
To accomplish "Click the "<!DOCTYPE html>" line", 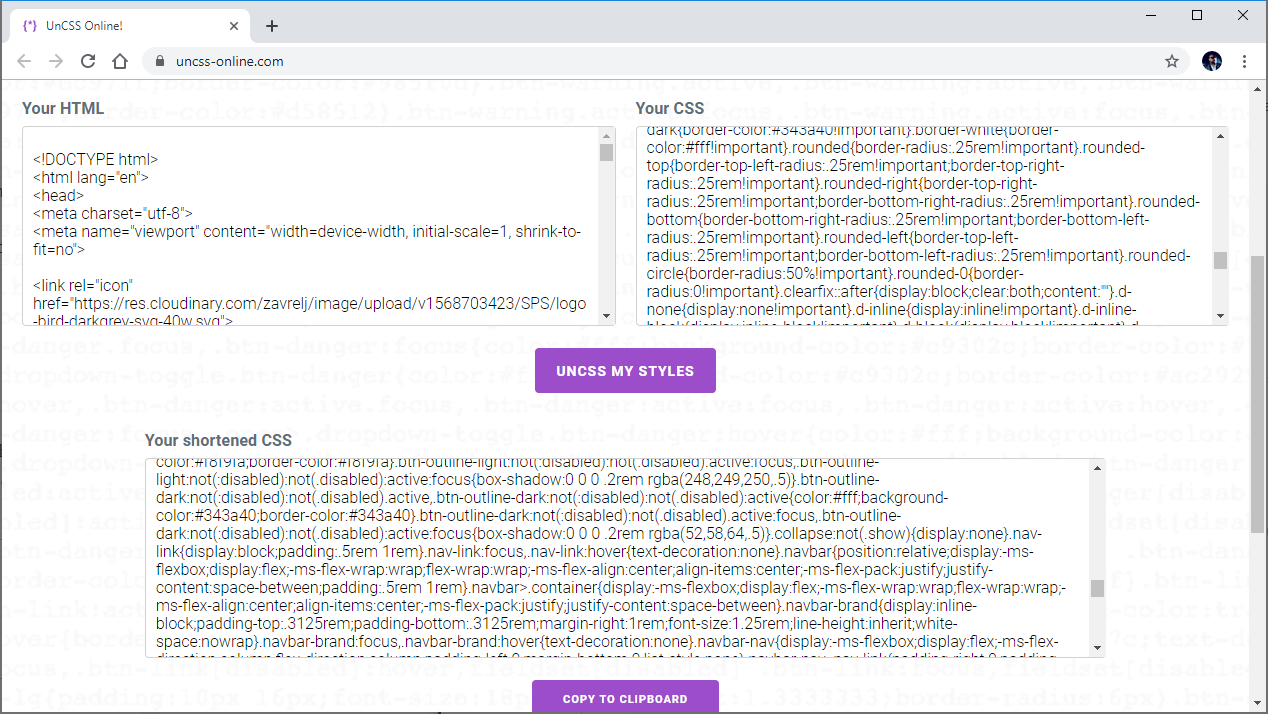I will pyautogui.click(x=95, y=159).
